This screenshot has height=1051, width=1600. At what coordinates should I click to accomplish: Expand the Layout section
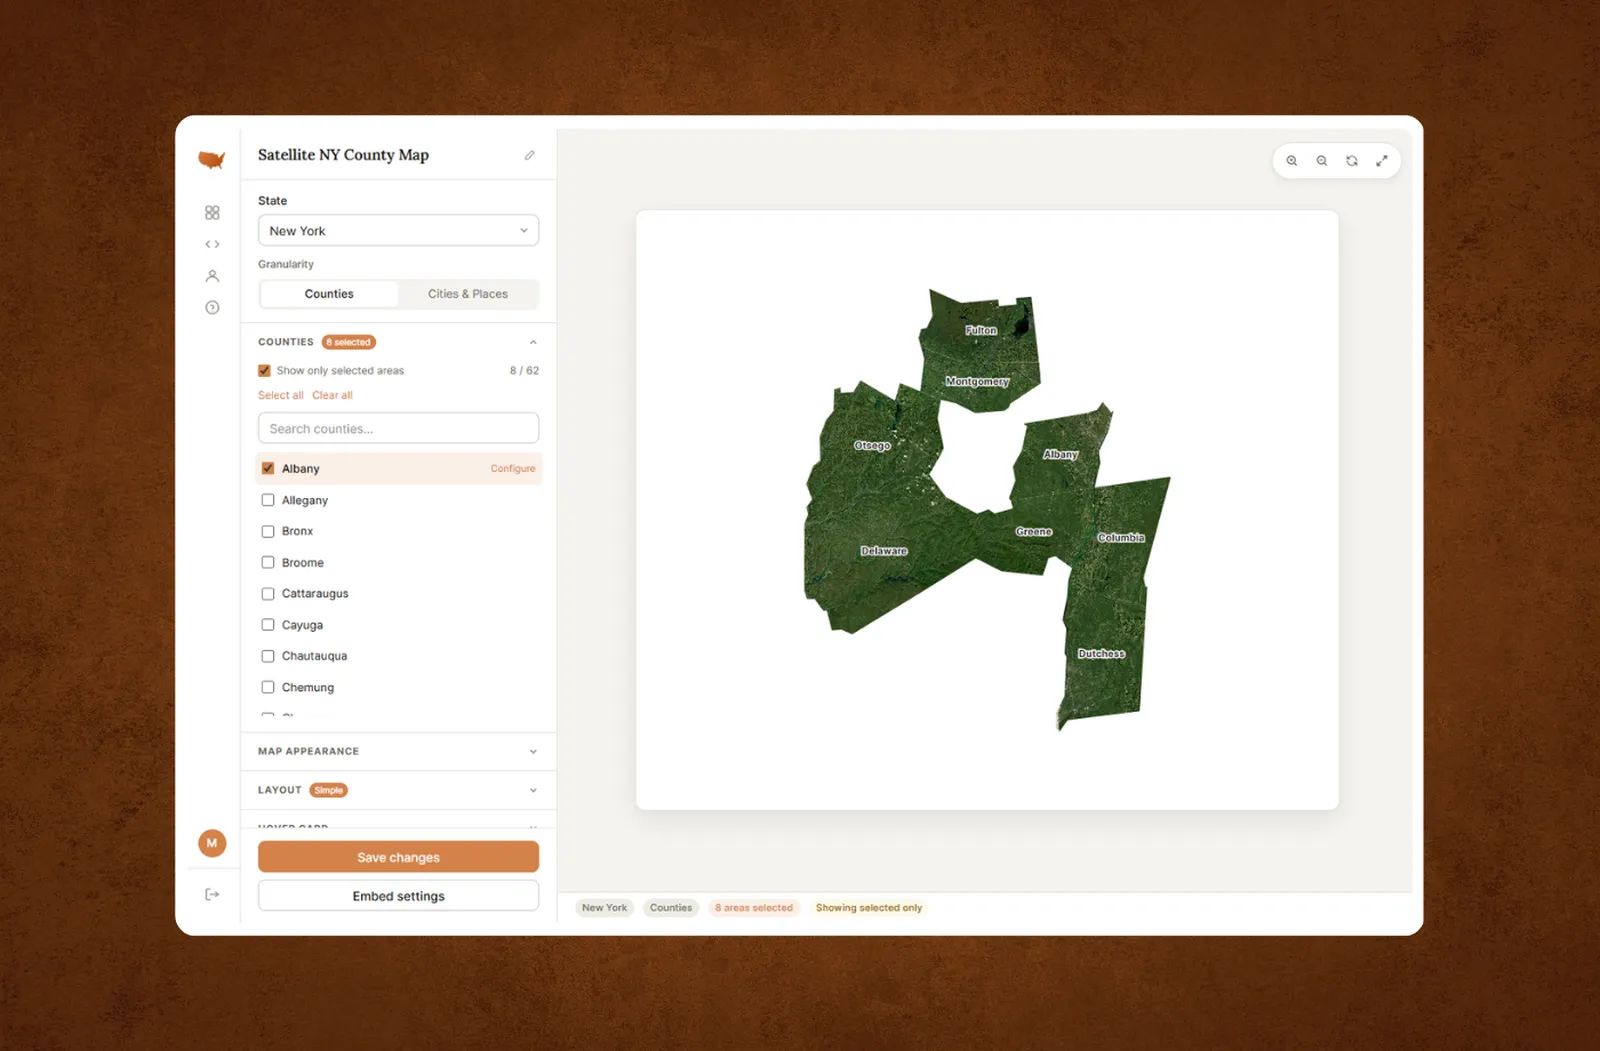(398, 790)
